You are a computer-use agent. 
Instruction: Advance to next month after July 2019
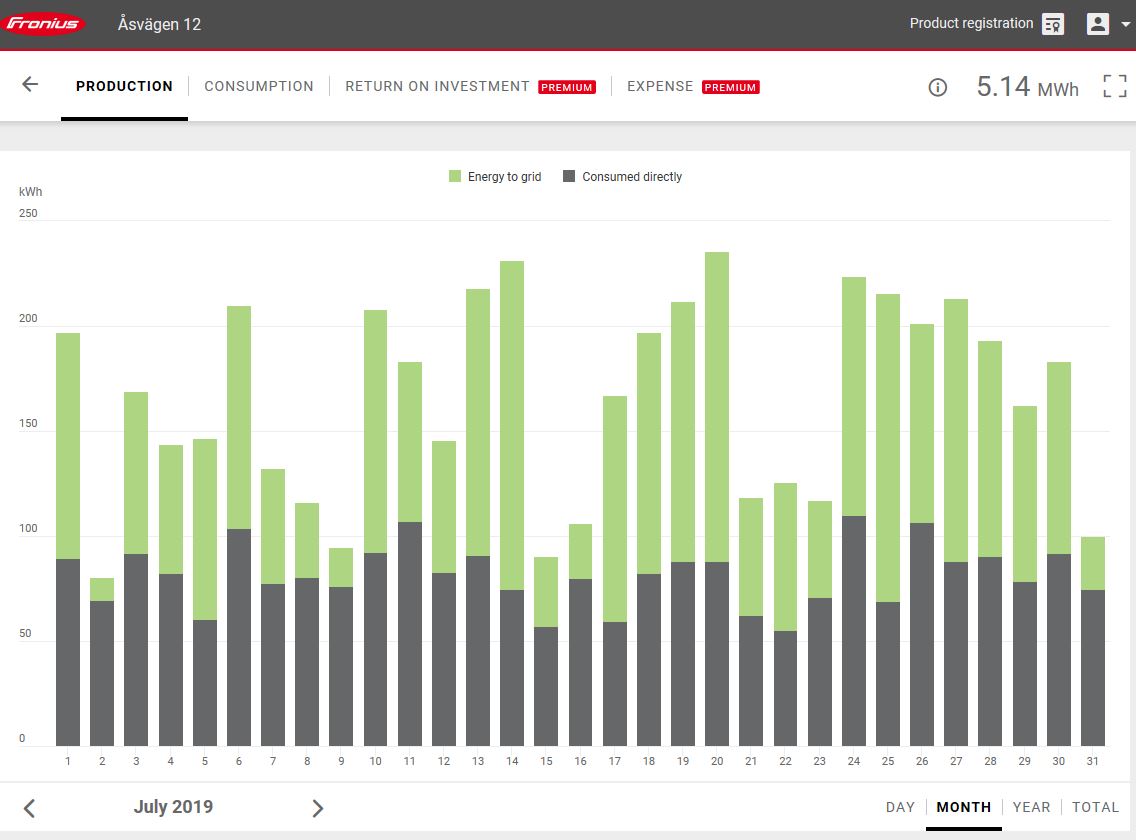tap(318, 808)
